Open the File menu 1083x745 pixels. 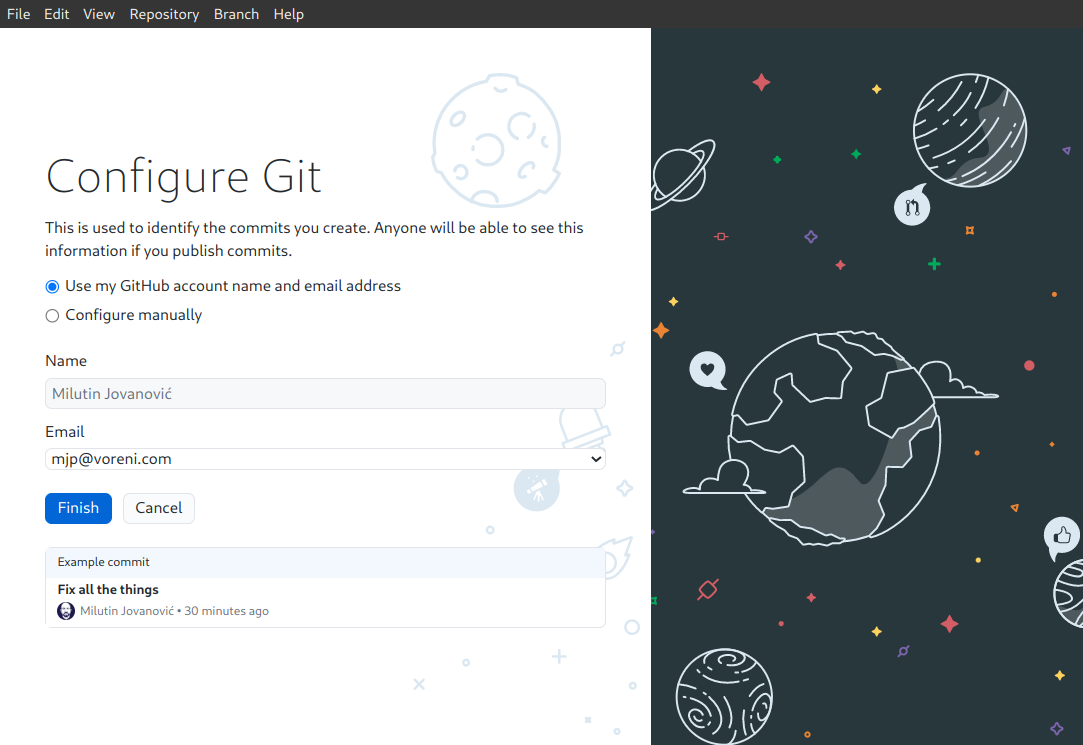(x=19, y=14)
